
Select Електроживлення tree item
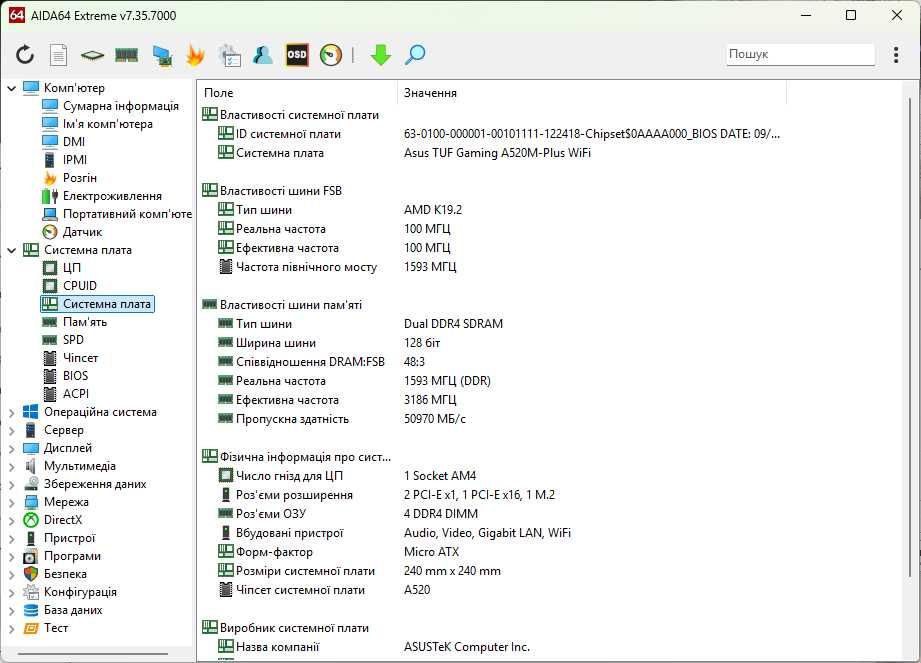coord(112,196)
